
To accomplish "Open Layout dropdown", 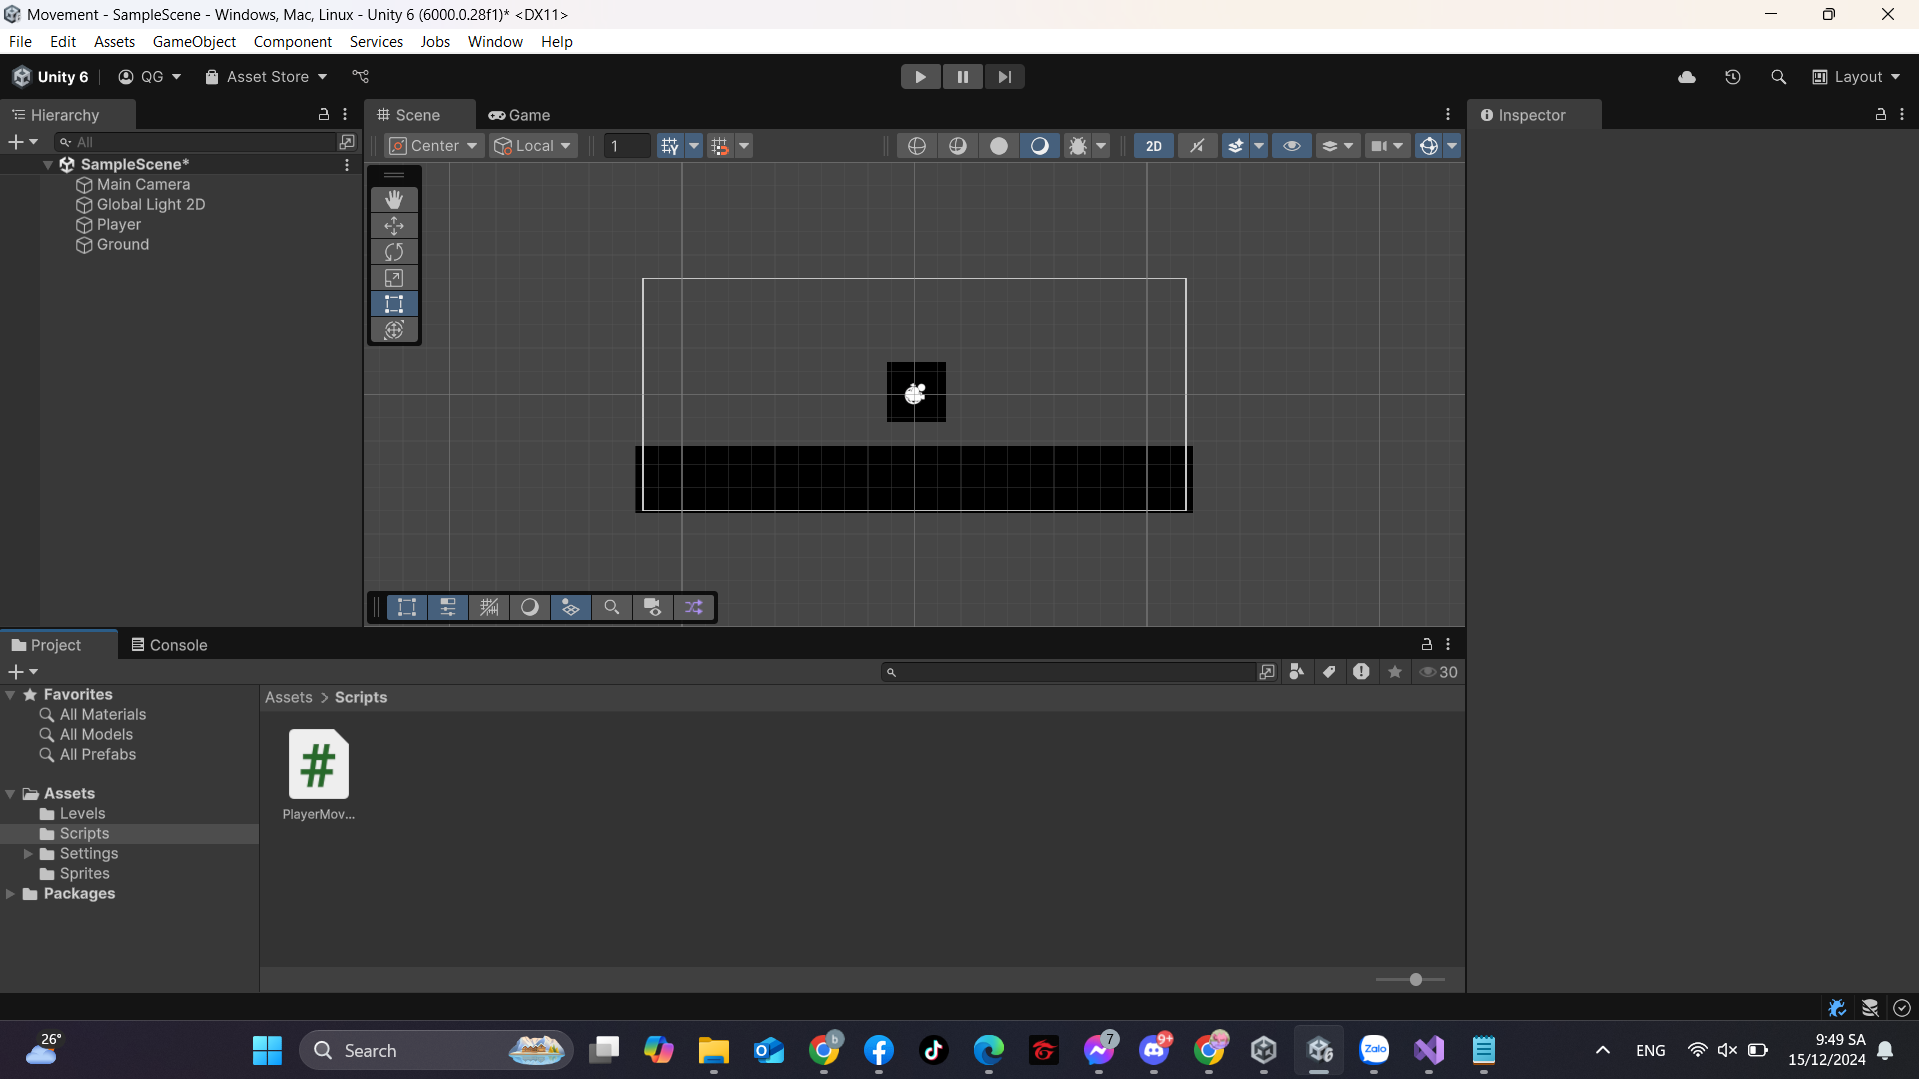I will coord(1856,77).
